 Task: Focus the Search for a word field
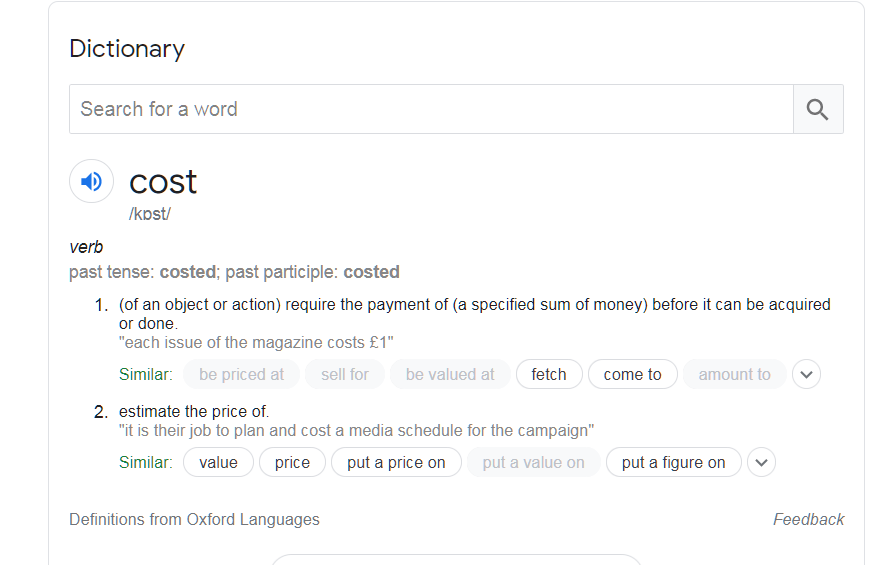pyautogui.click(x=431, y=109)
